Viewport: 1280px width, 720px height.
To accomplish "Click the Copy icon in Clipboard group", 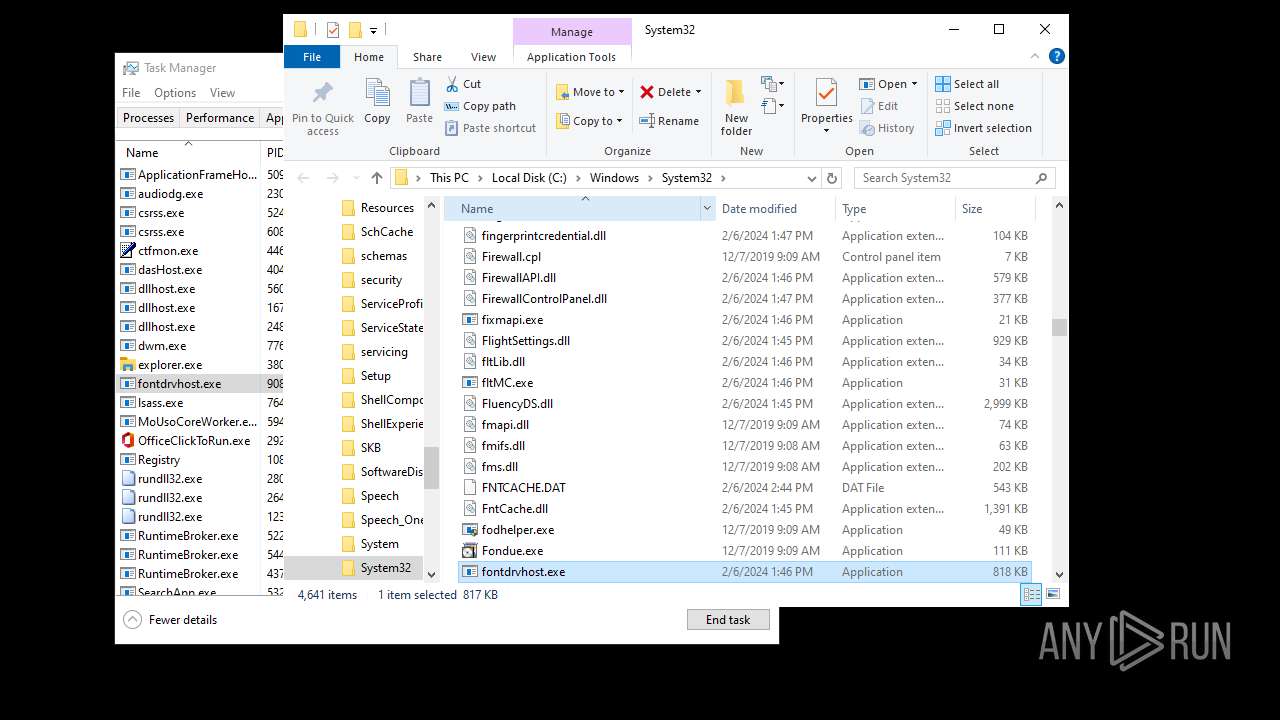I will pyautogui.click(x=377, y=94).
